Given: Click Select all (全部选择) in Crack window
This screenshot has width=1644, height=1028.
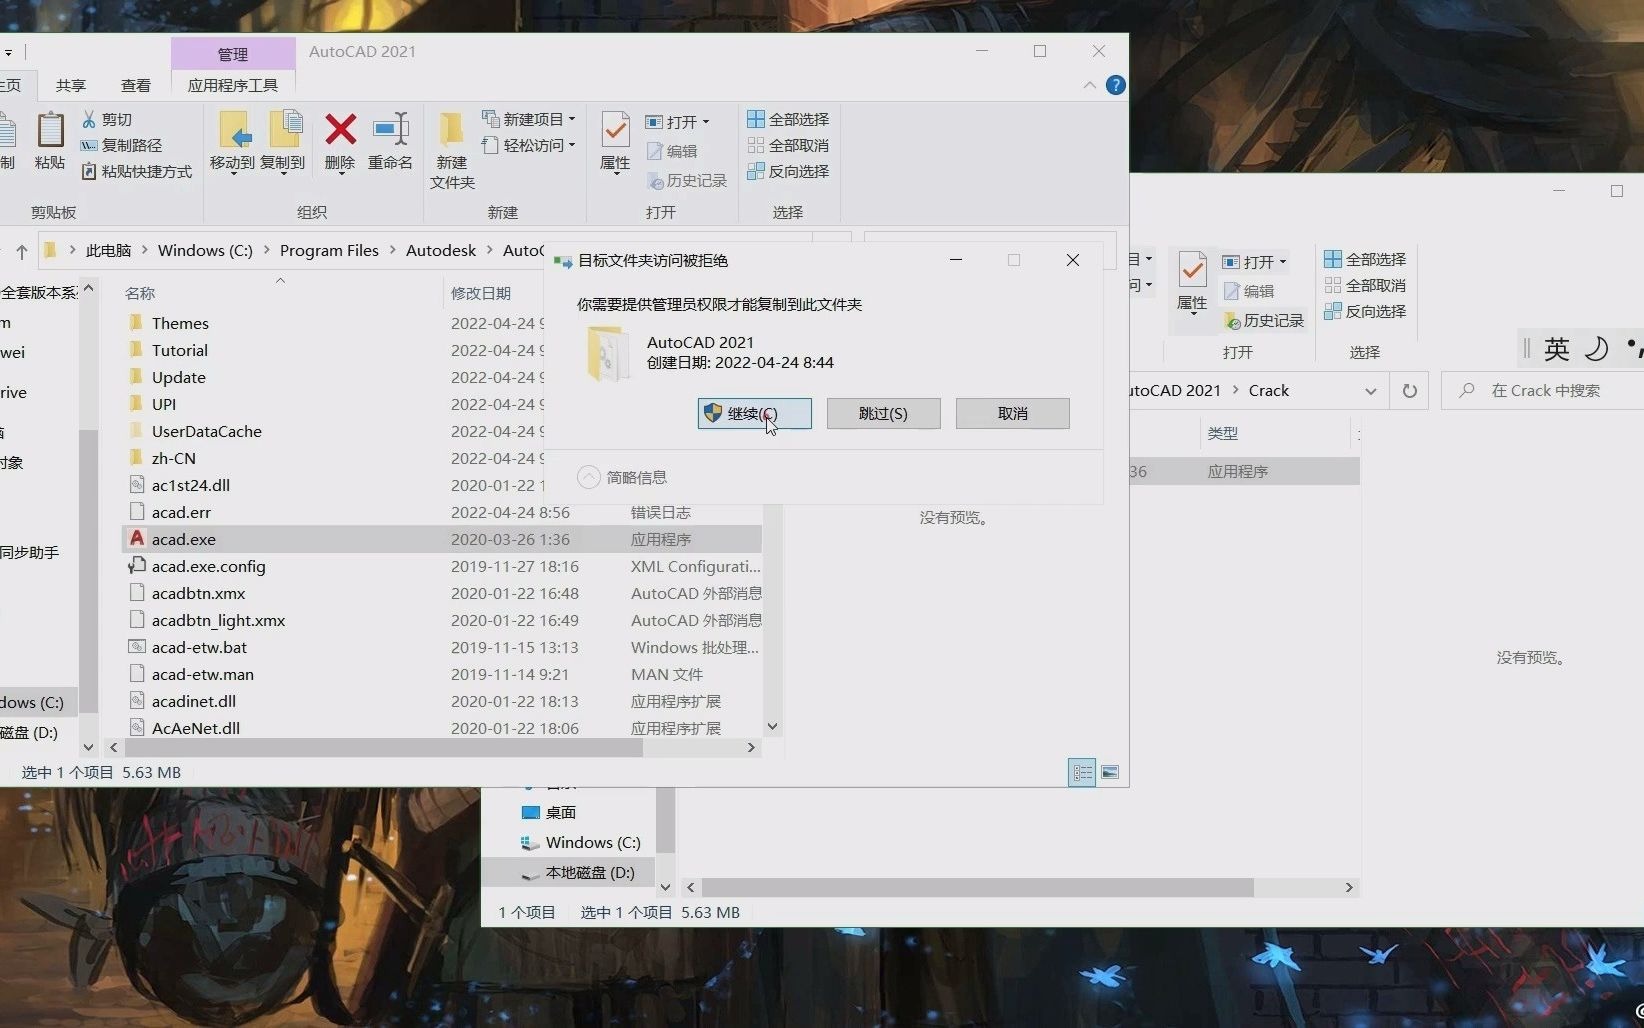Looking at the screenshot, I should click(1365, 259).
